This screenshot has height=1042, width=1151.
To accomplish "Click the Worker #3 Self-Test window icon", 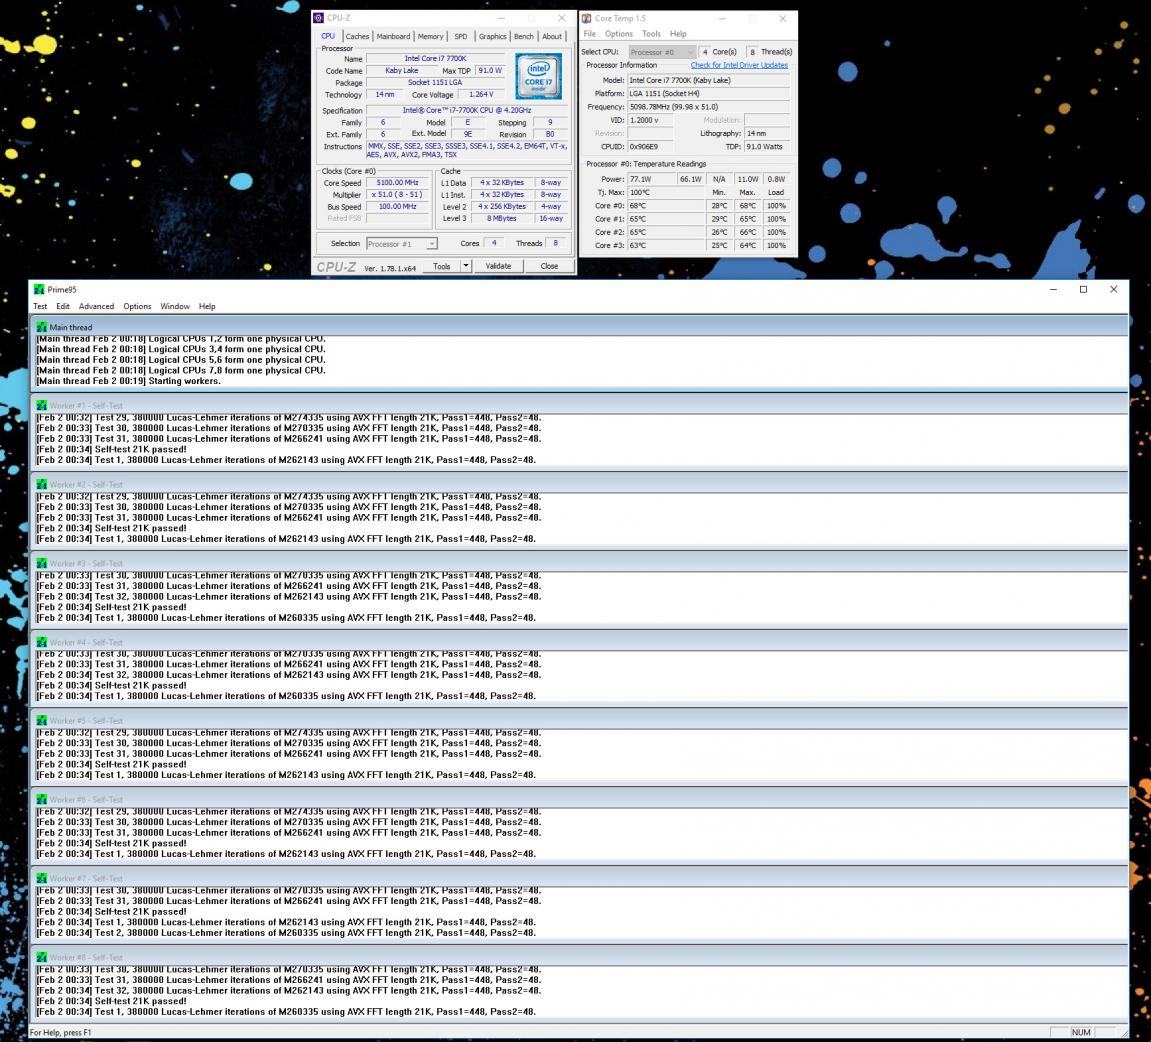I will pos(42,564).
